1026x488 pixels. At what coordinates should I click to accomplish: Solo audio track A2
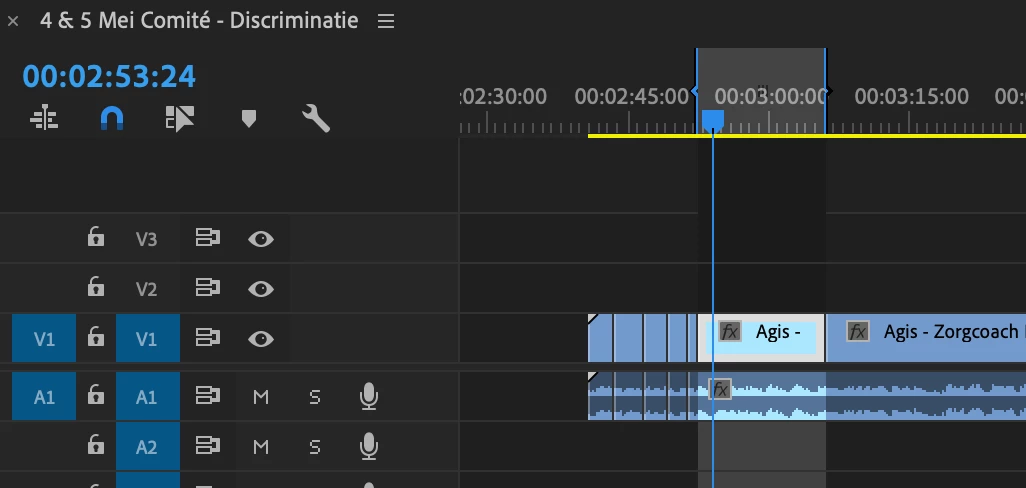tap(315, 446)
